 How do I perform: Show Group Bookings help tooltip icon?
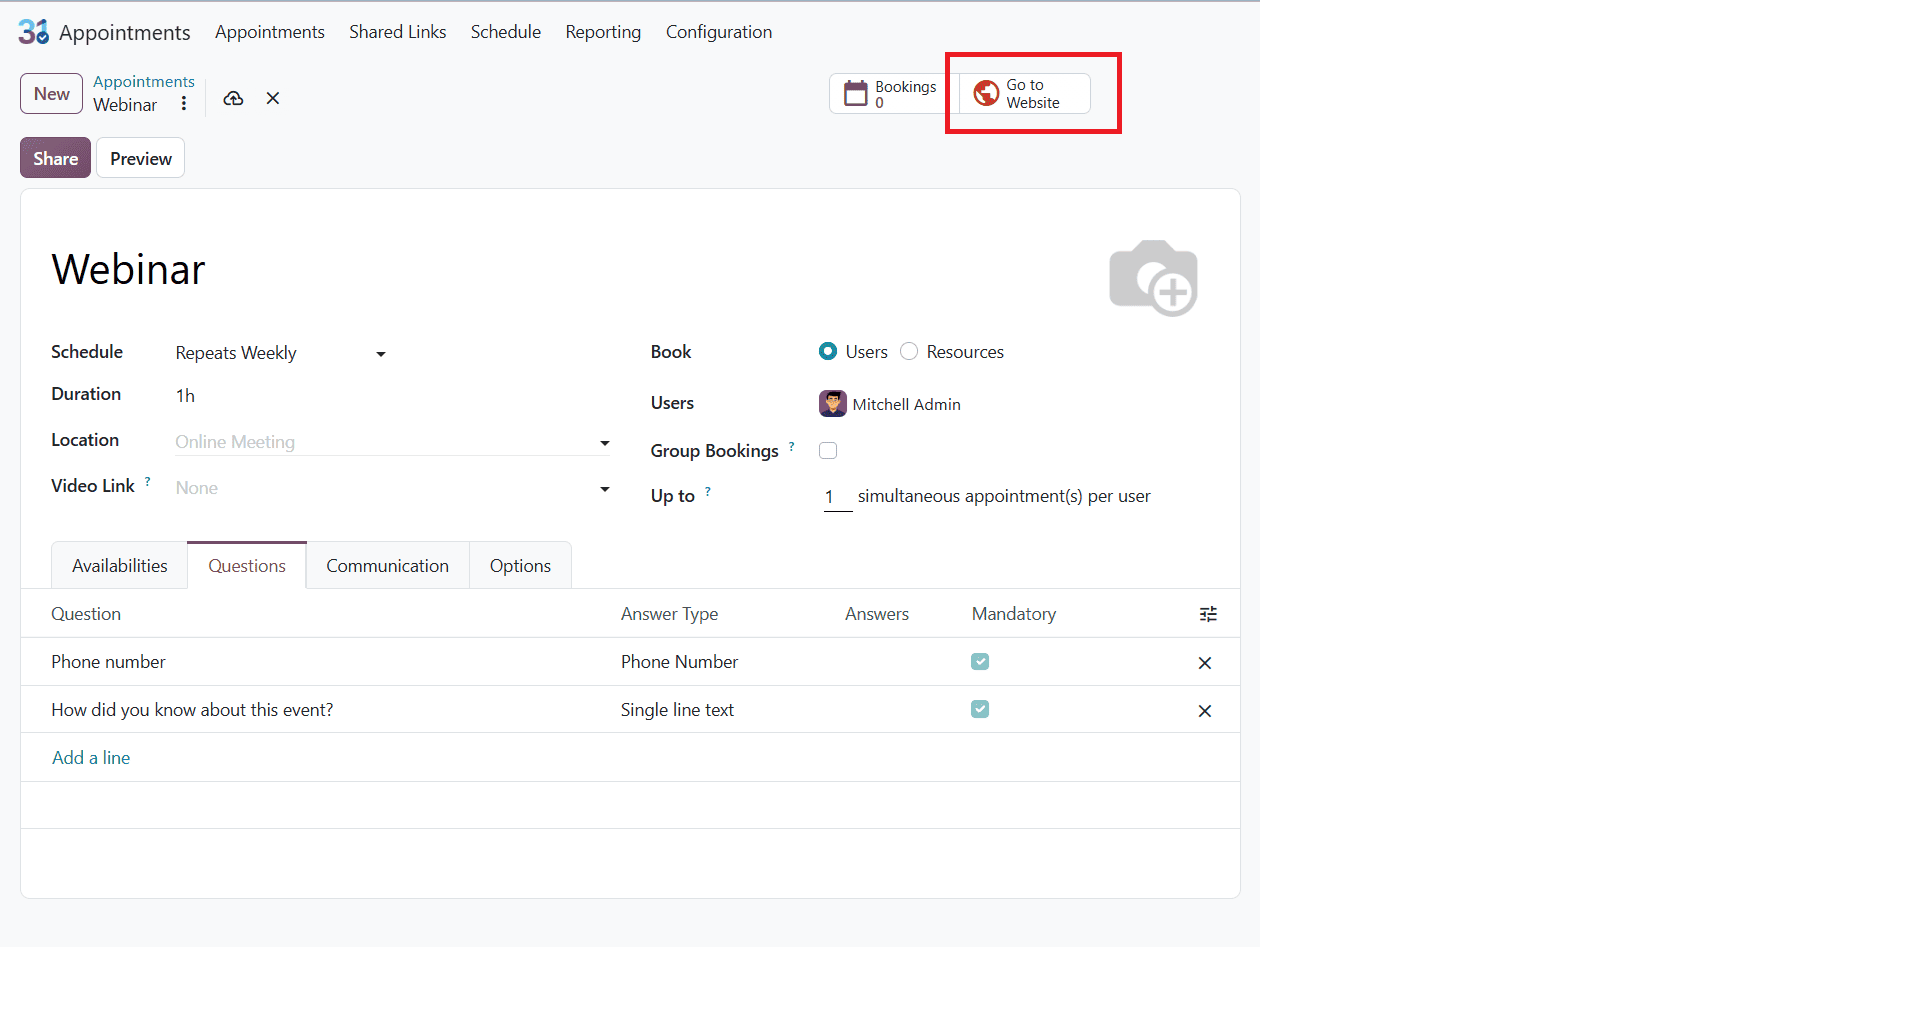pos(791,446)
